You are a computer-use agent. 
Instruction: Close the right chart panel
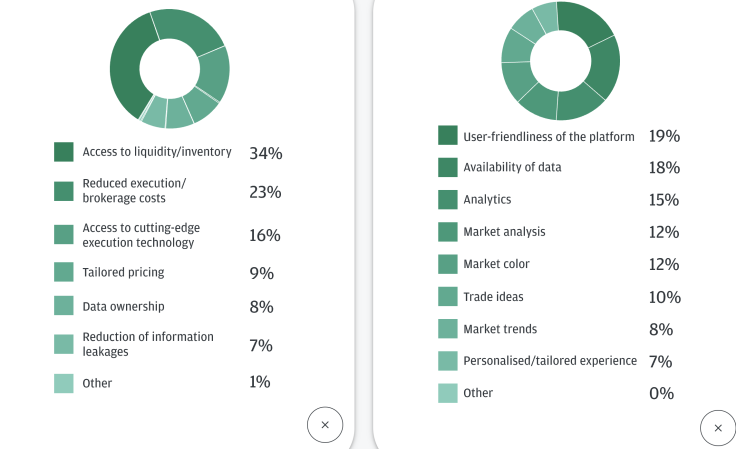tap(718, 428)
